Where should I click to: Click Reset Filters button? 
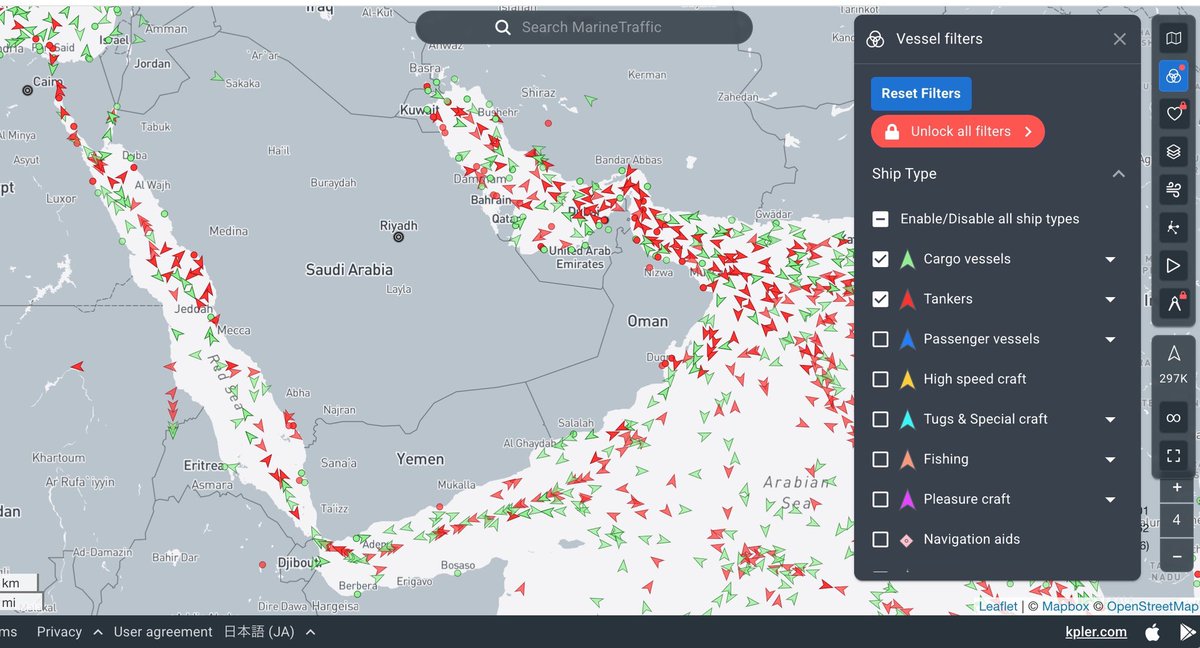[x=921, y=93]
